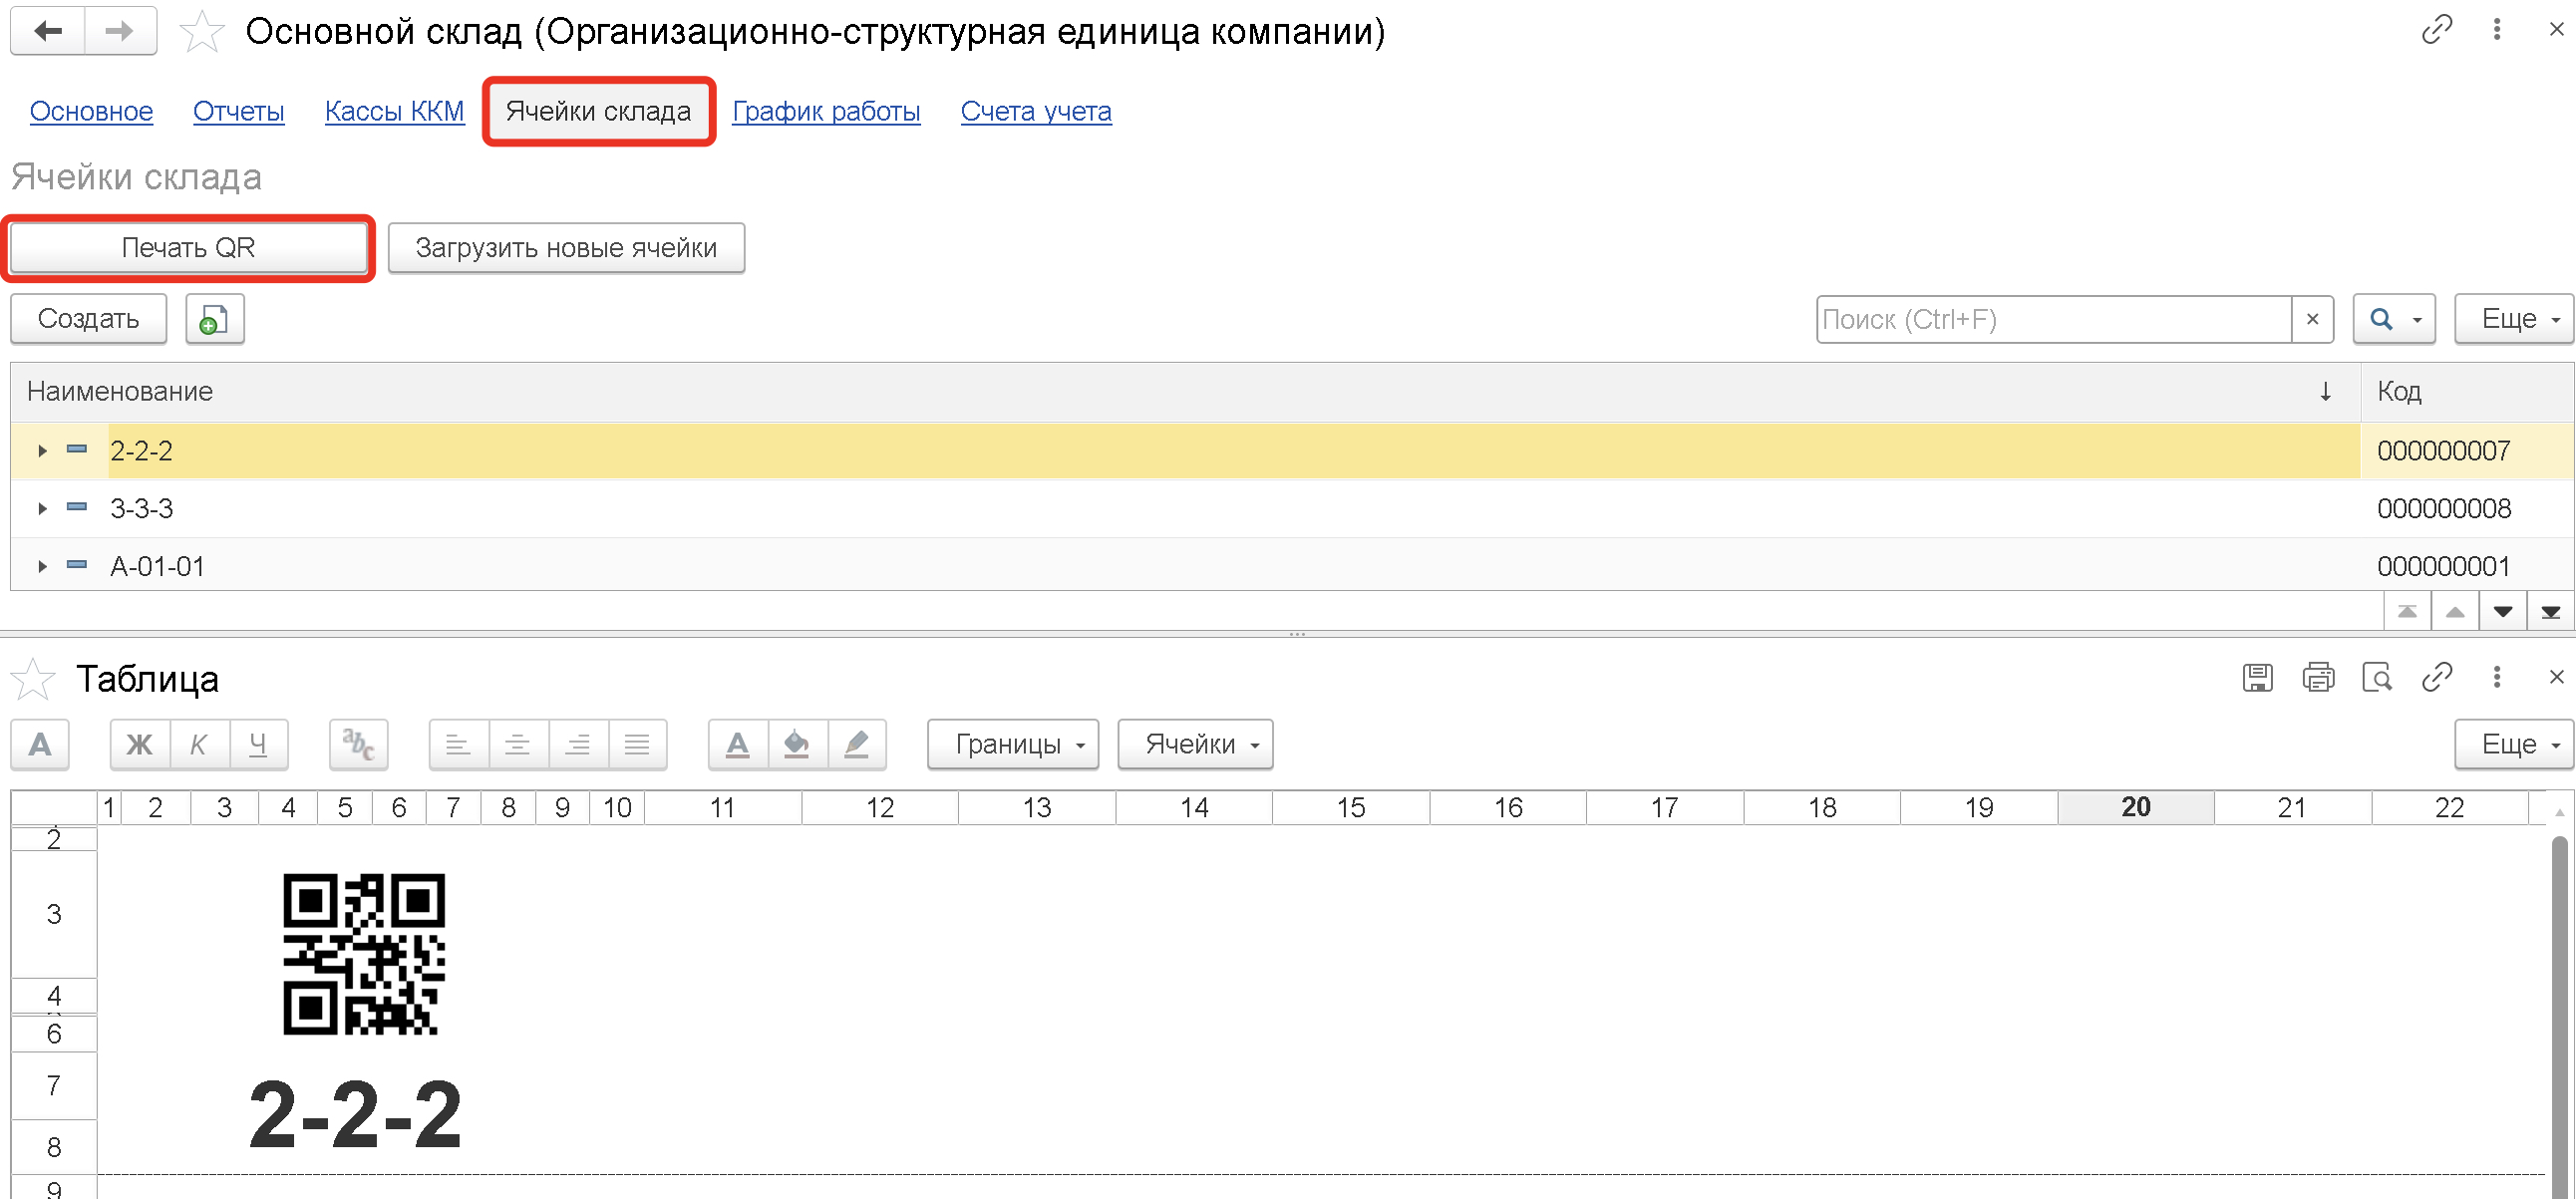Select column header 11 in spreadsheet

pos(723,808)
